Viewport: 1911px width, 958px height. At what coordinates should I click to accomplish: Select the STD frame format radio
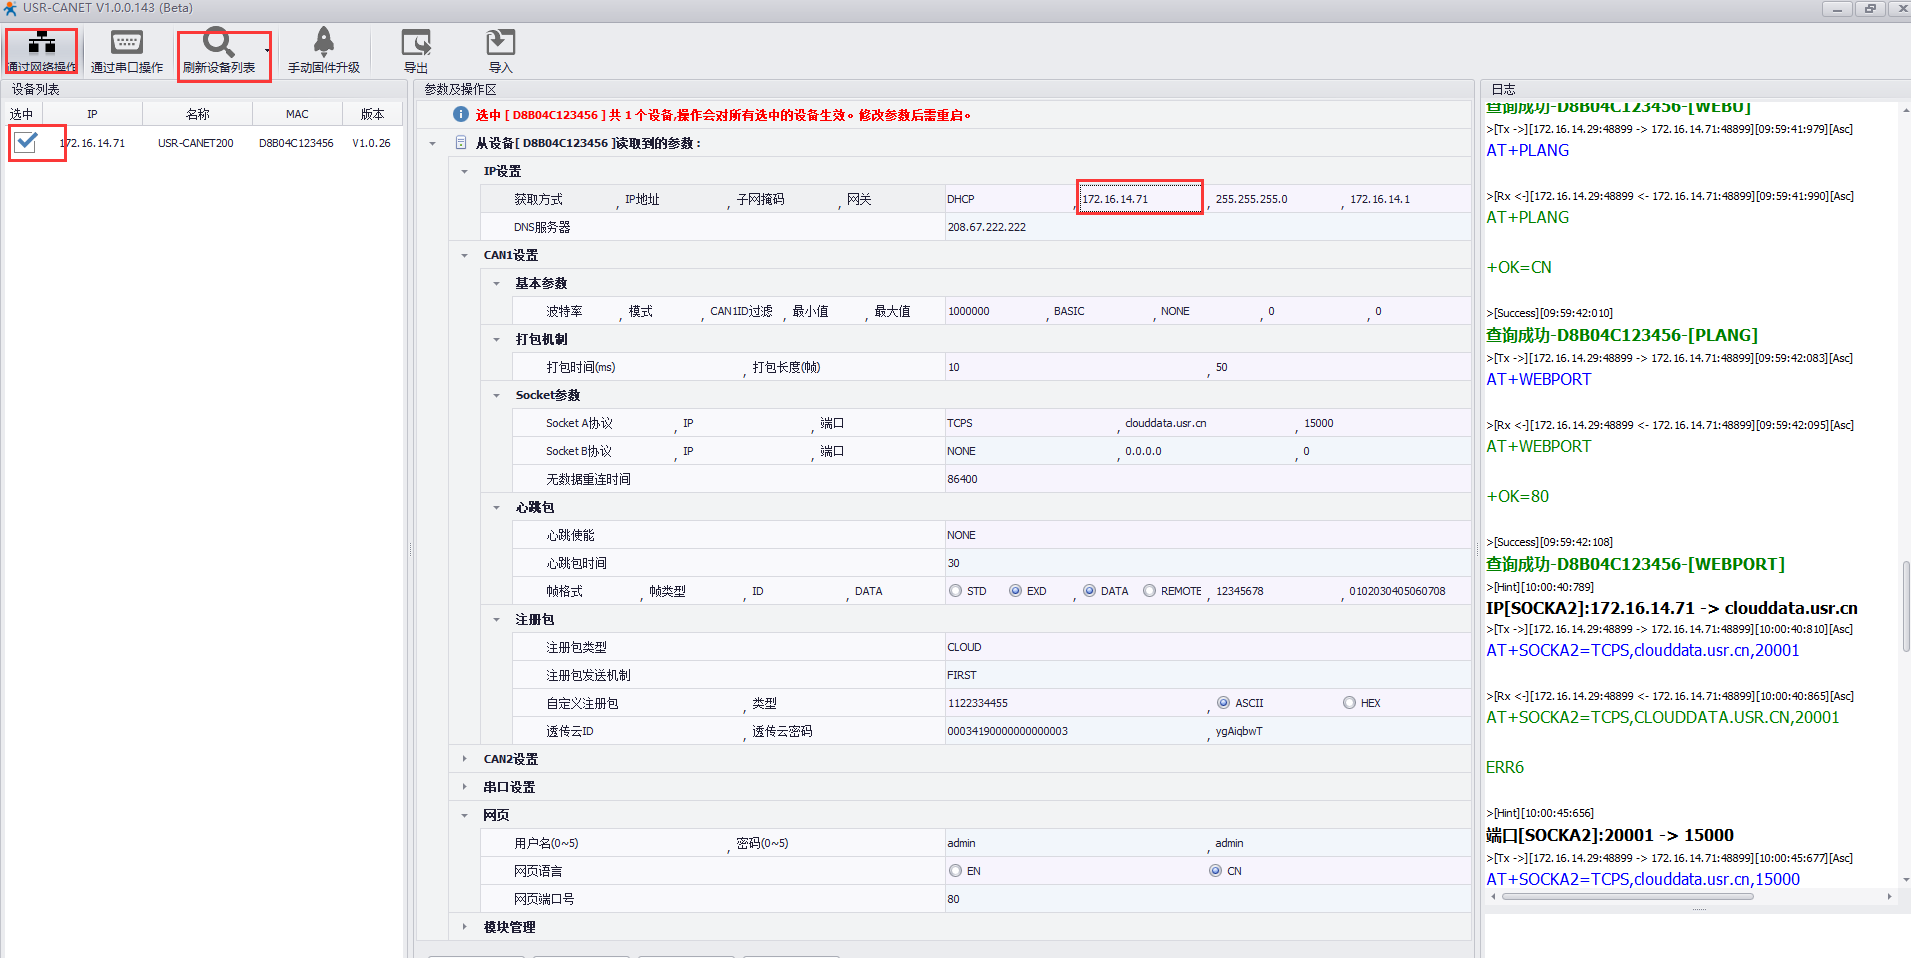(x=956, y=591)
